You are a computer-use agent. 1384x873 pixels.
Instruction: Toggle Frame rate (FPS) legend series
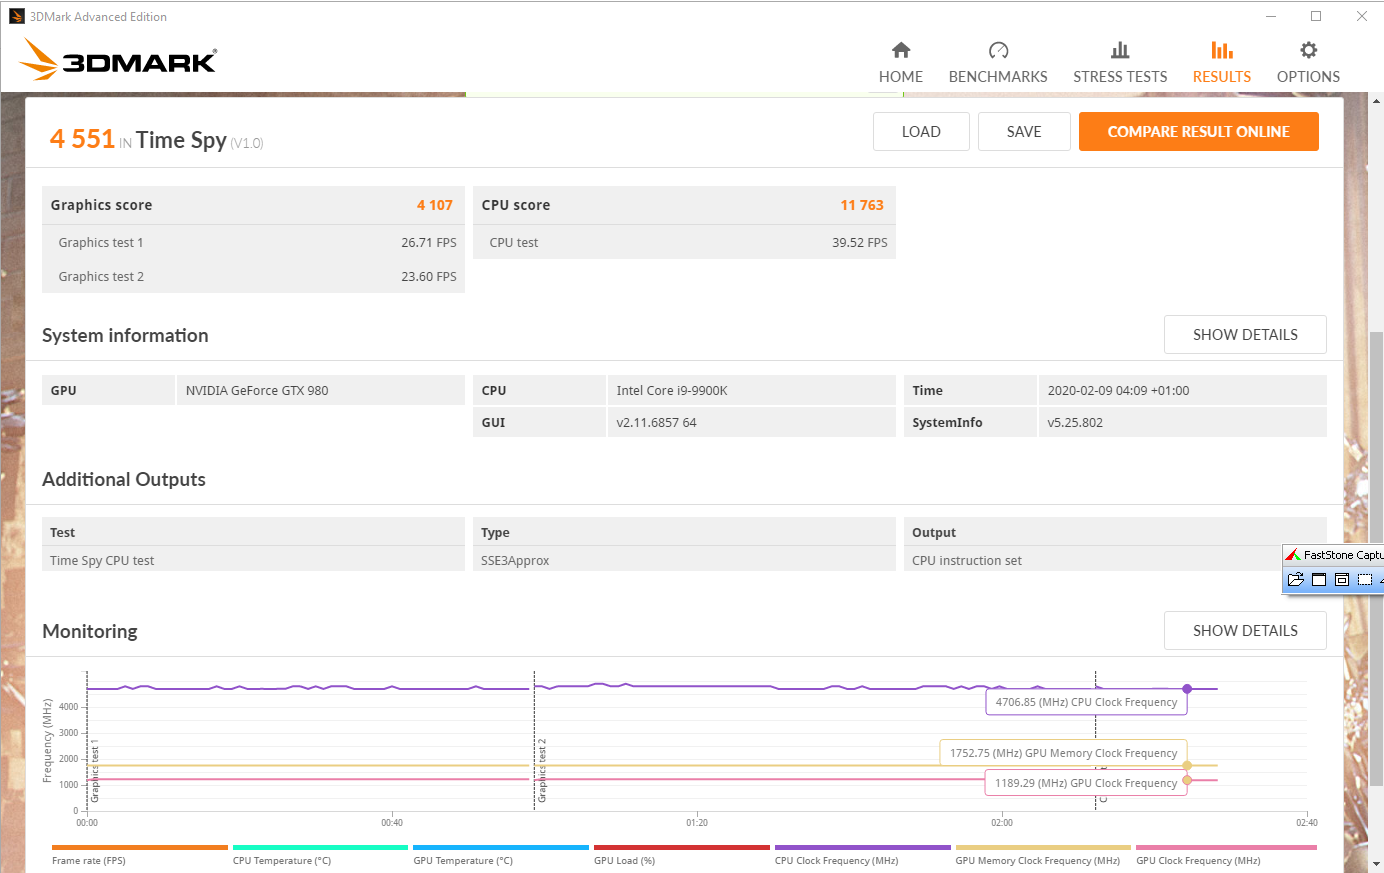pyautogui.click(x=140, y=855)
